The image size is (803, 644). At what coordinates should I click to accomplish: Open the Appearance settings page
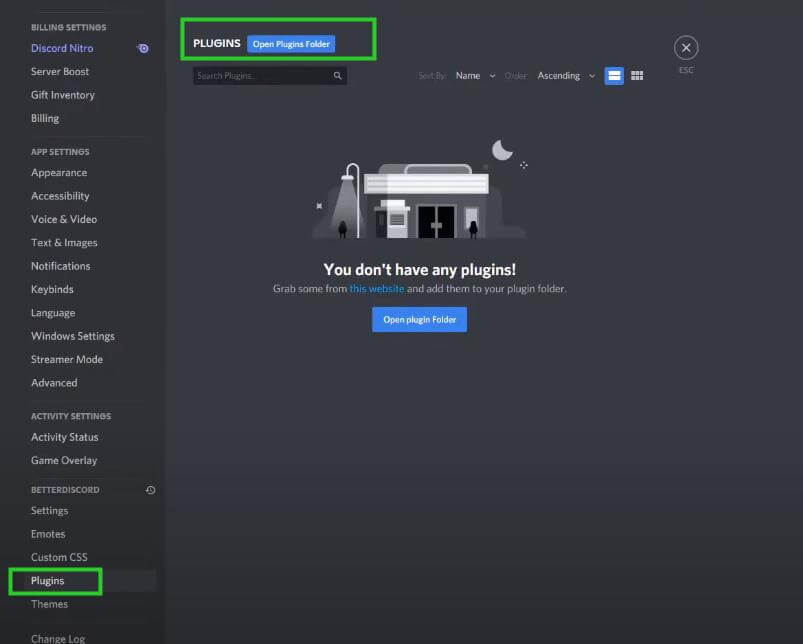[x=59, y=173]
